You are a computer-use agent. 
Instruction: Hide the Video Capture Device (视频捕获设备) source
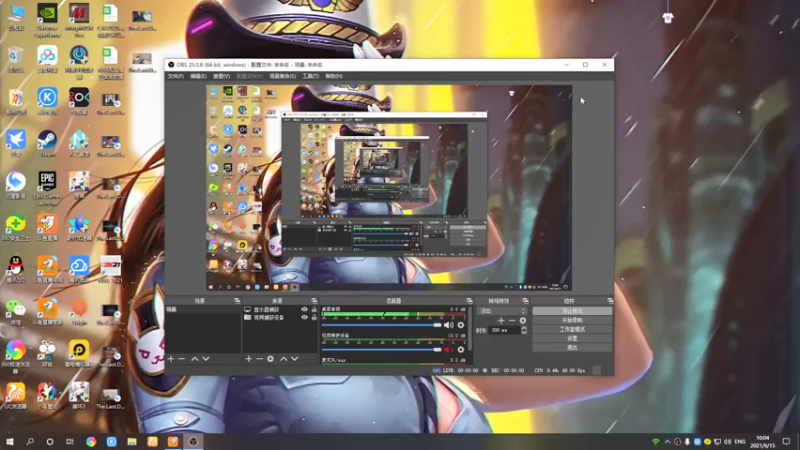[x=304, y=317]
